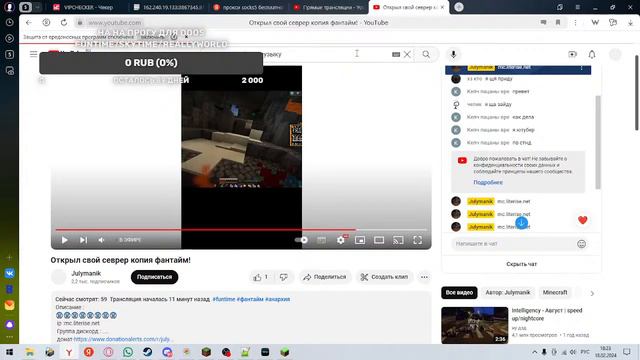
Task: Expand more filter chips with arrow
Action: 592,293
